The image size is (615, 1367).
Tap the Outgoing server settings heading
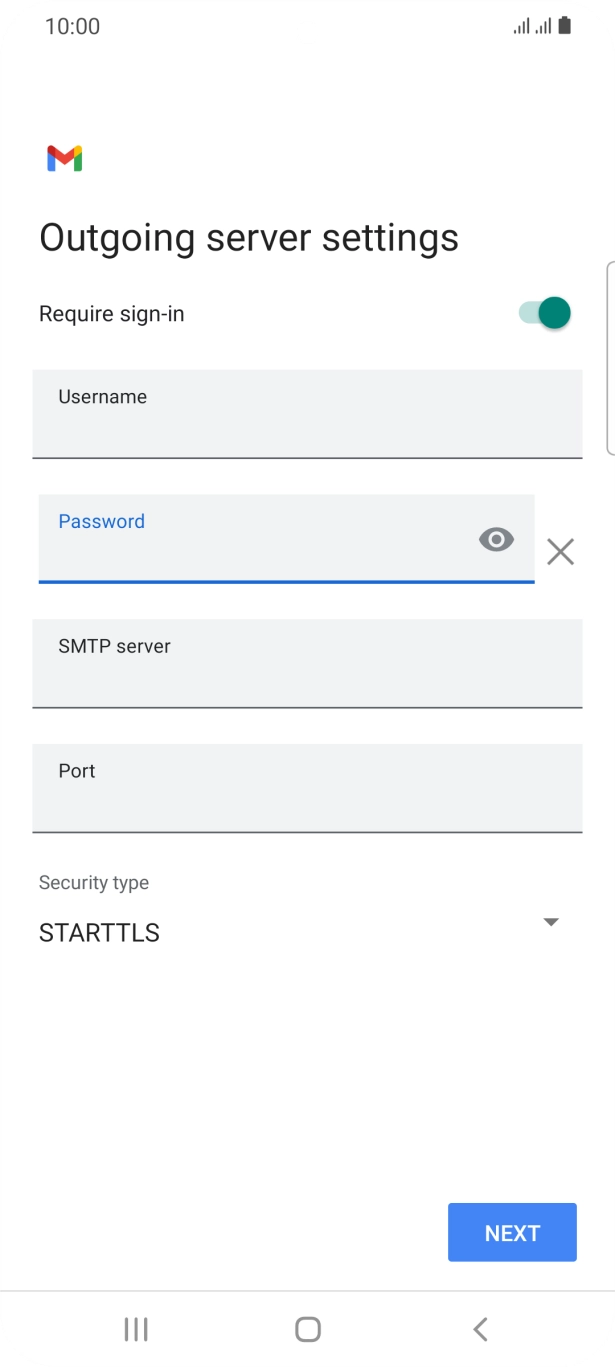[x=249, y=237]
